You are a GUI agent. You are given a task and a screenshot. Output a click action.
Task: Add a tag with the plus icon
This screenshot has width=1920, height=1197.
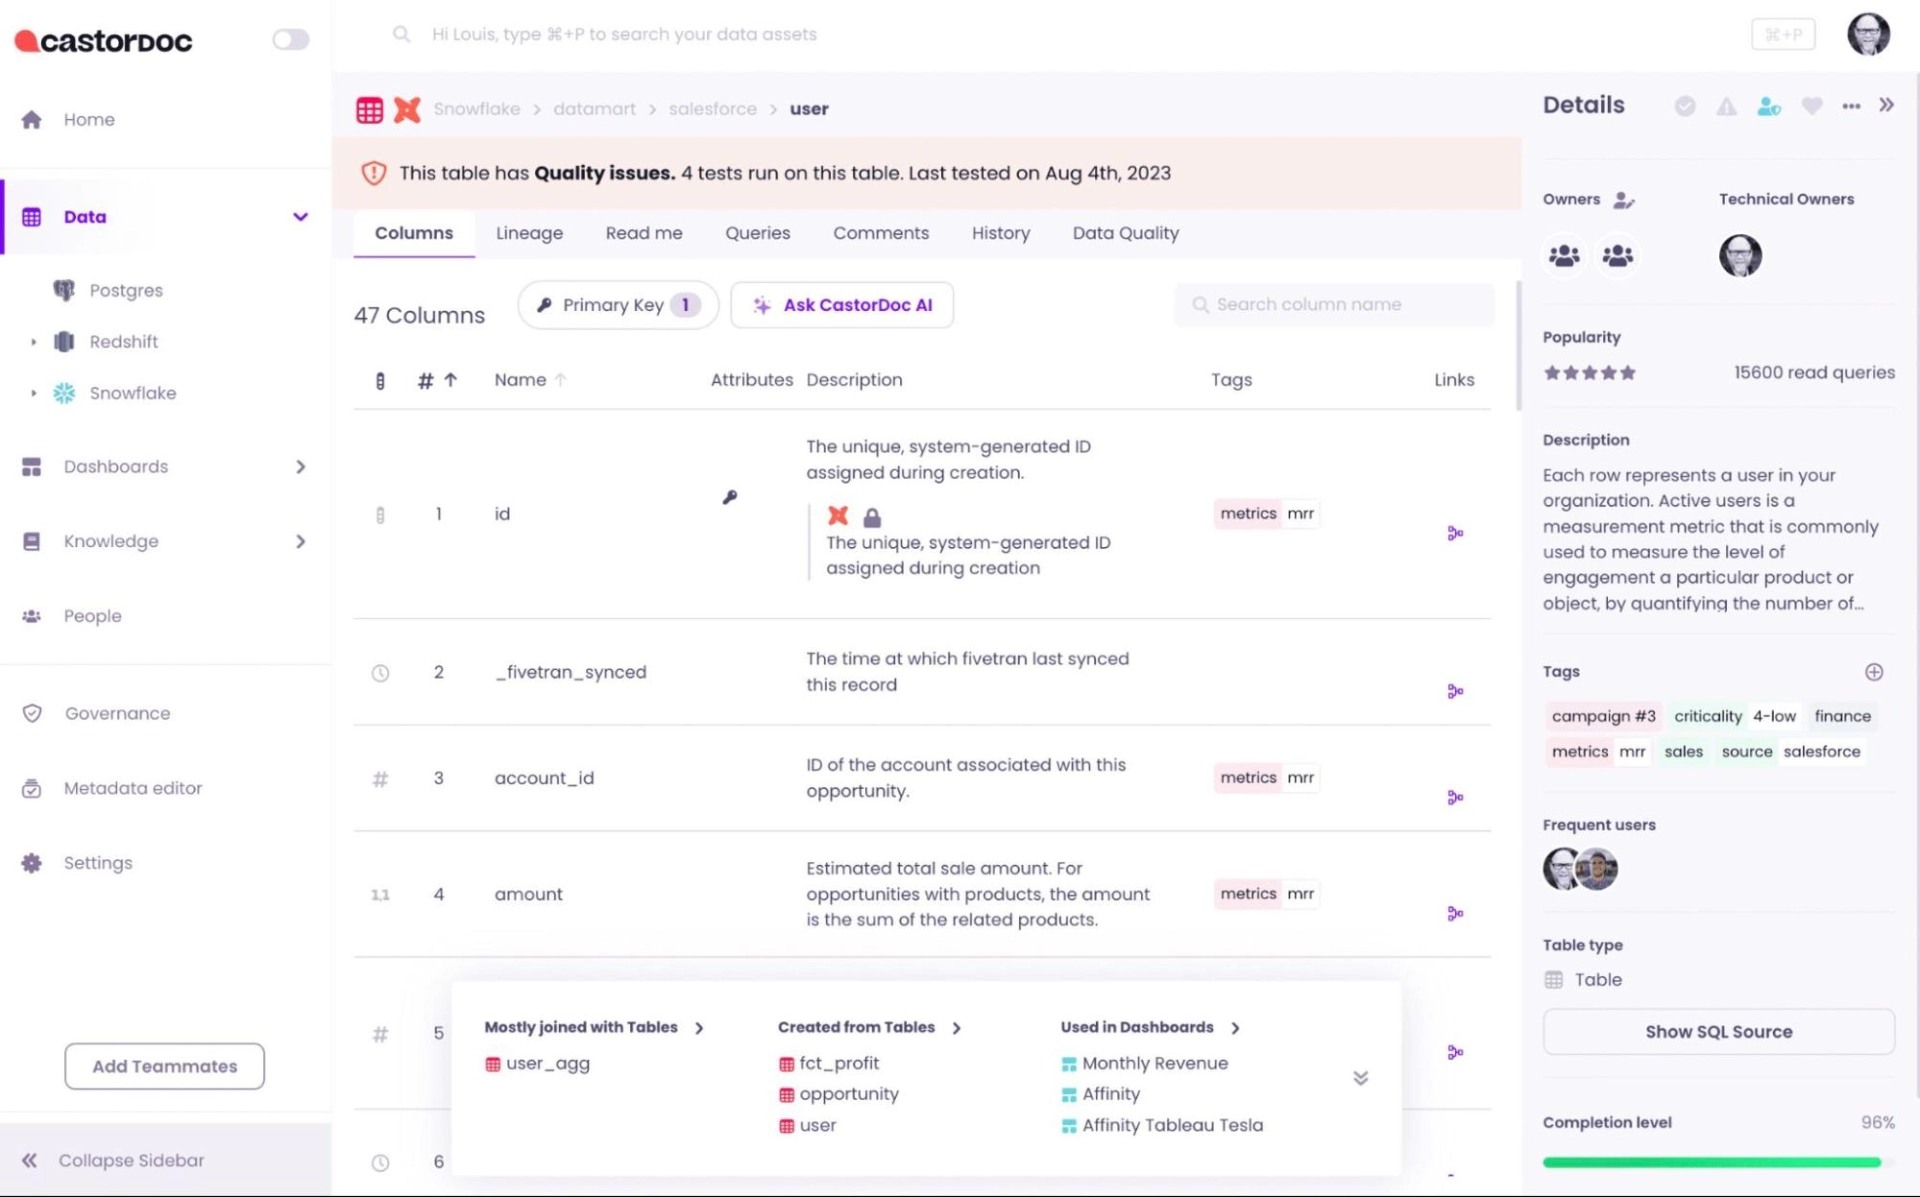1874,673
